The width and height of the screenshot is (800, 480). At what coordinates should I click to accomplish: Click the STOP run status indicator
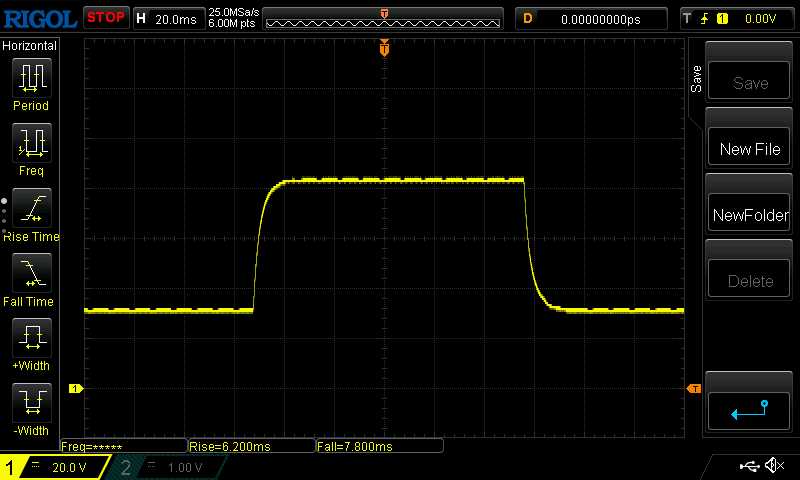(106, 18)
